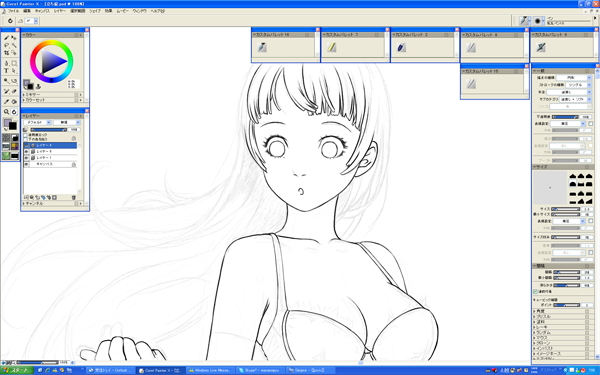Click the Windows スタート button
Screen dimensions: 600x375
point(17,370)
